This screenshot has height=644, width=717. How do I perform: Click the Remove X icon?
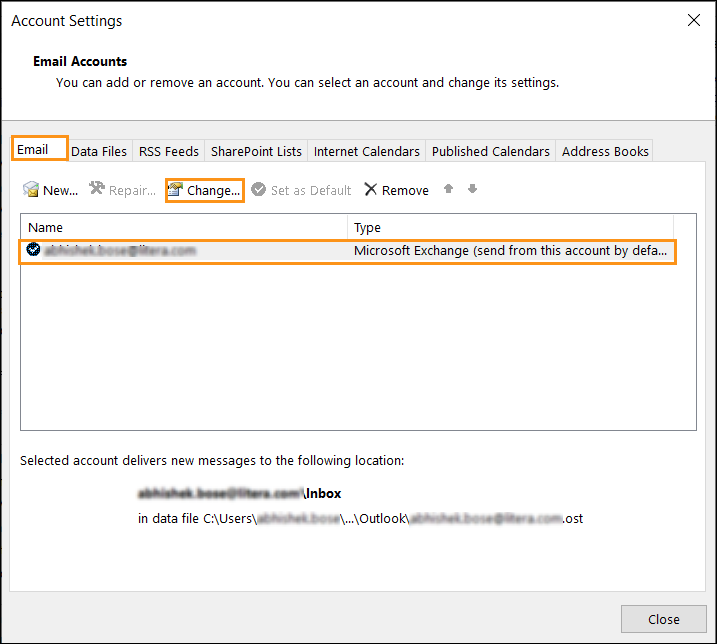(x=370, y=189)
